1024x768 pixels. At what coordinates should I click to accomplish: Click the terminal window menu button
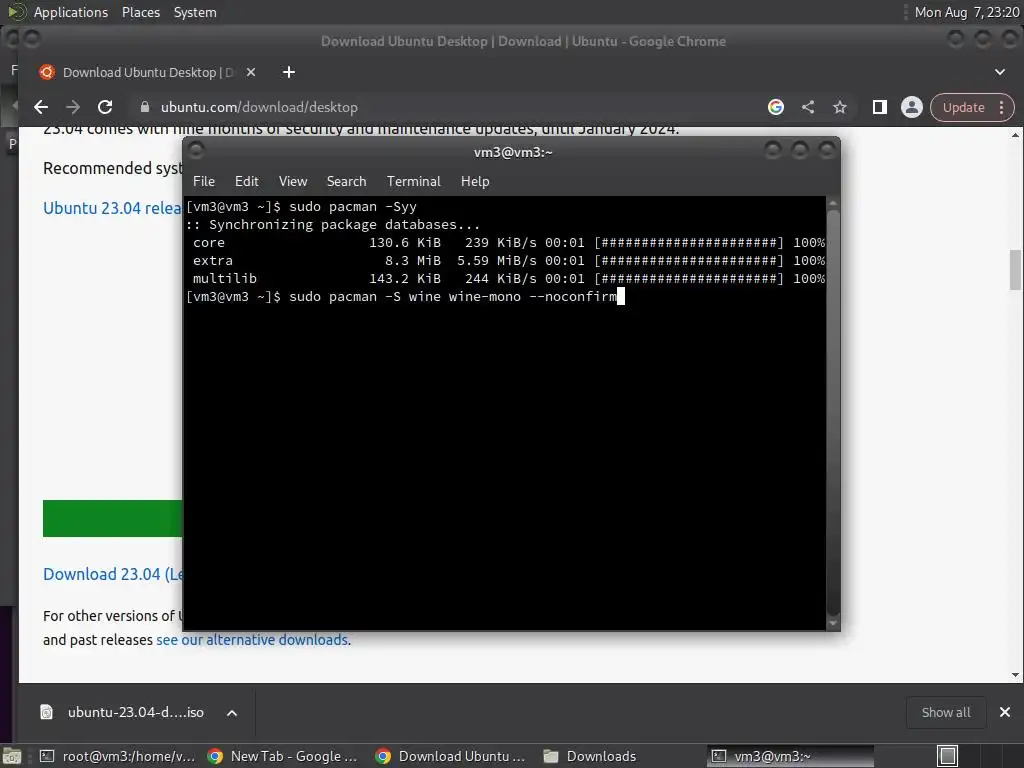197,151
